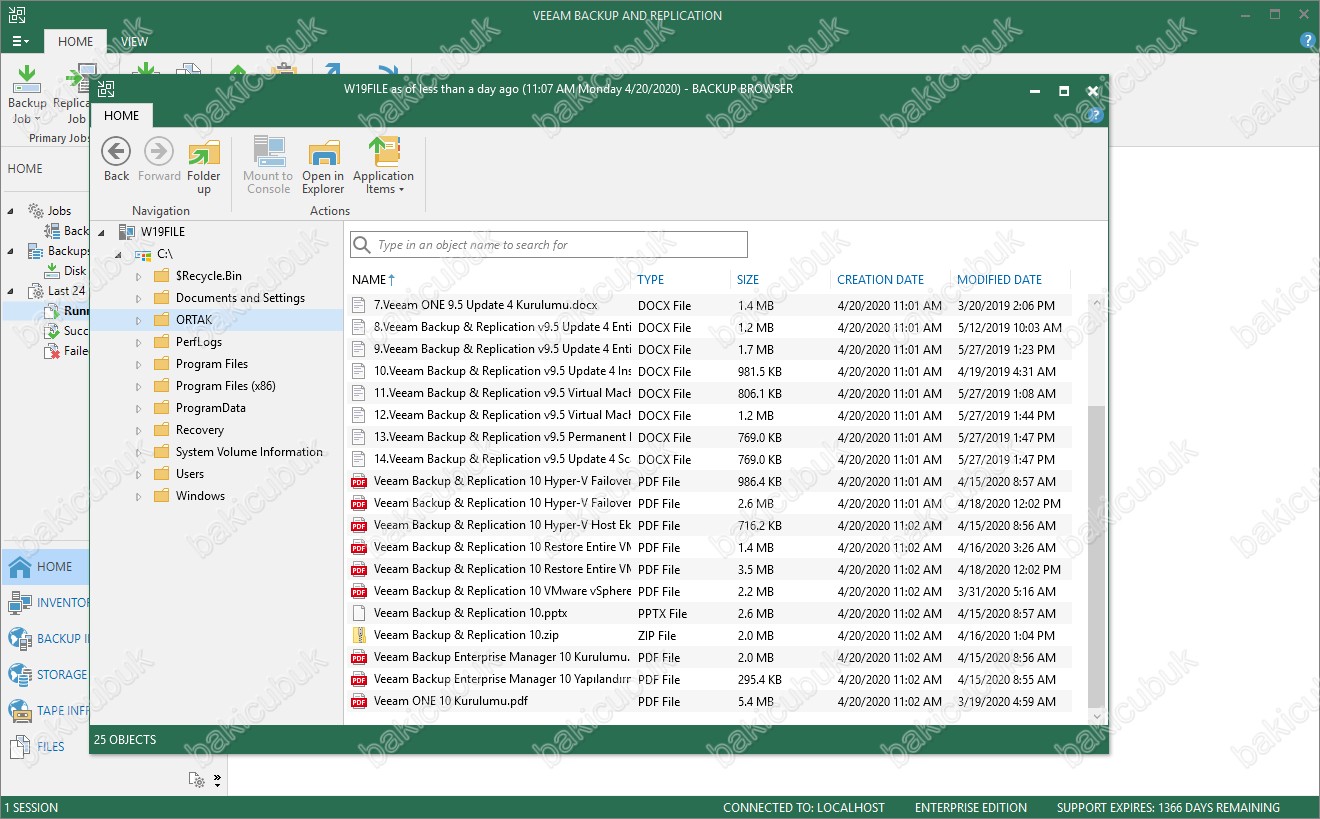This screenshot has width=1320, height=819.
Task: Open the STORAGE INFRASTRUCTURE view icon
Action: point(19,675)
